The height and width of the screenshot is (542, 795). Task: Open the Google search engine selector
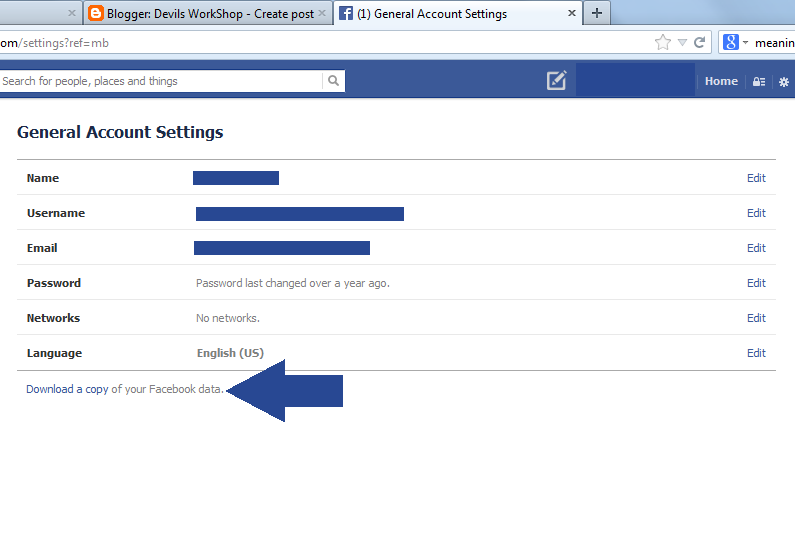pos(745,43)
